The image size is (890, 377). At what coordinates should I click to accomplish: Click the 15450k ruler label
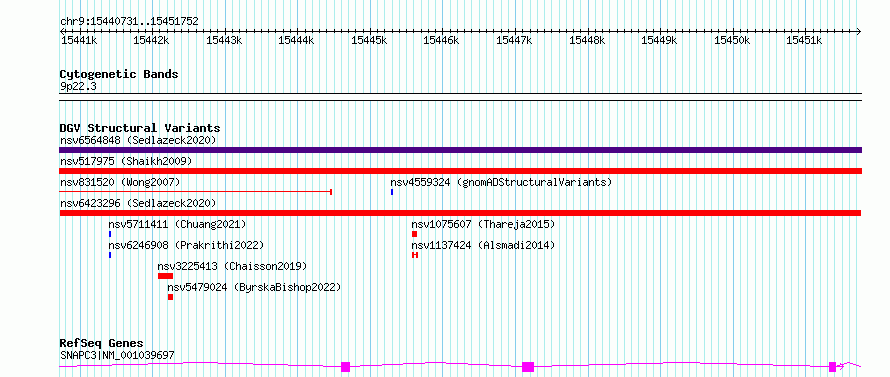(732, 40)
